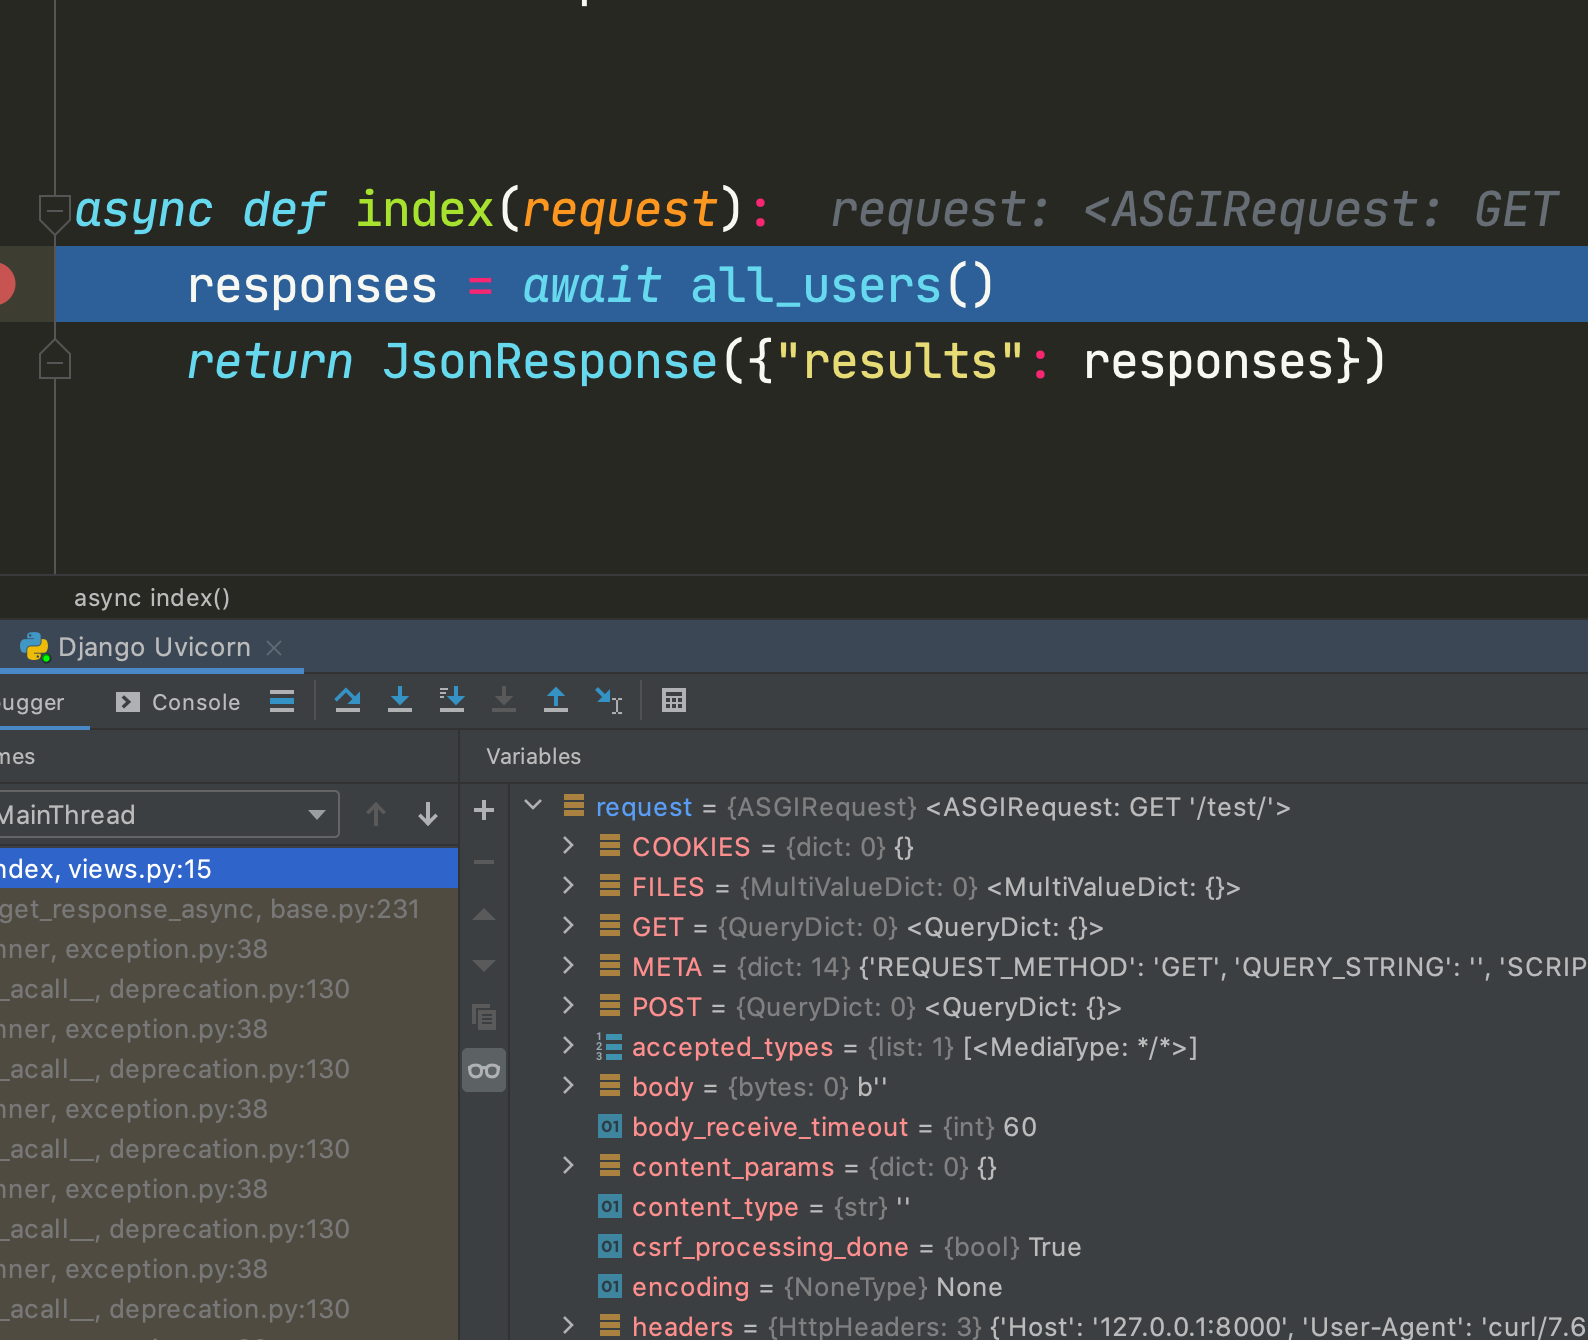Click the request variable name
The height and width of the screenshot is (1340, 1588).
pyautogui.click(x=644, y=807)
